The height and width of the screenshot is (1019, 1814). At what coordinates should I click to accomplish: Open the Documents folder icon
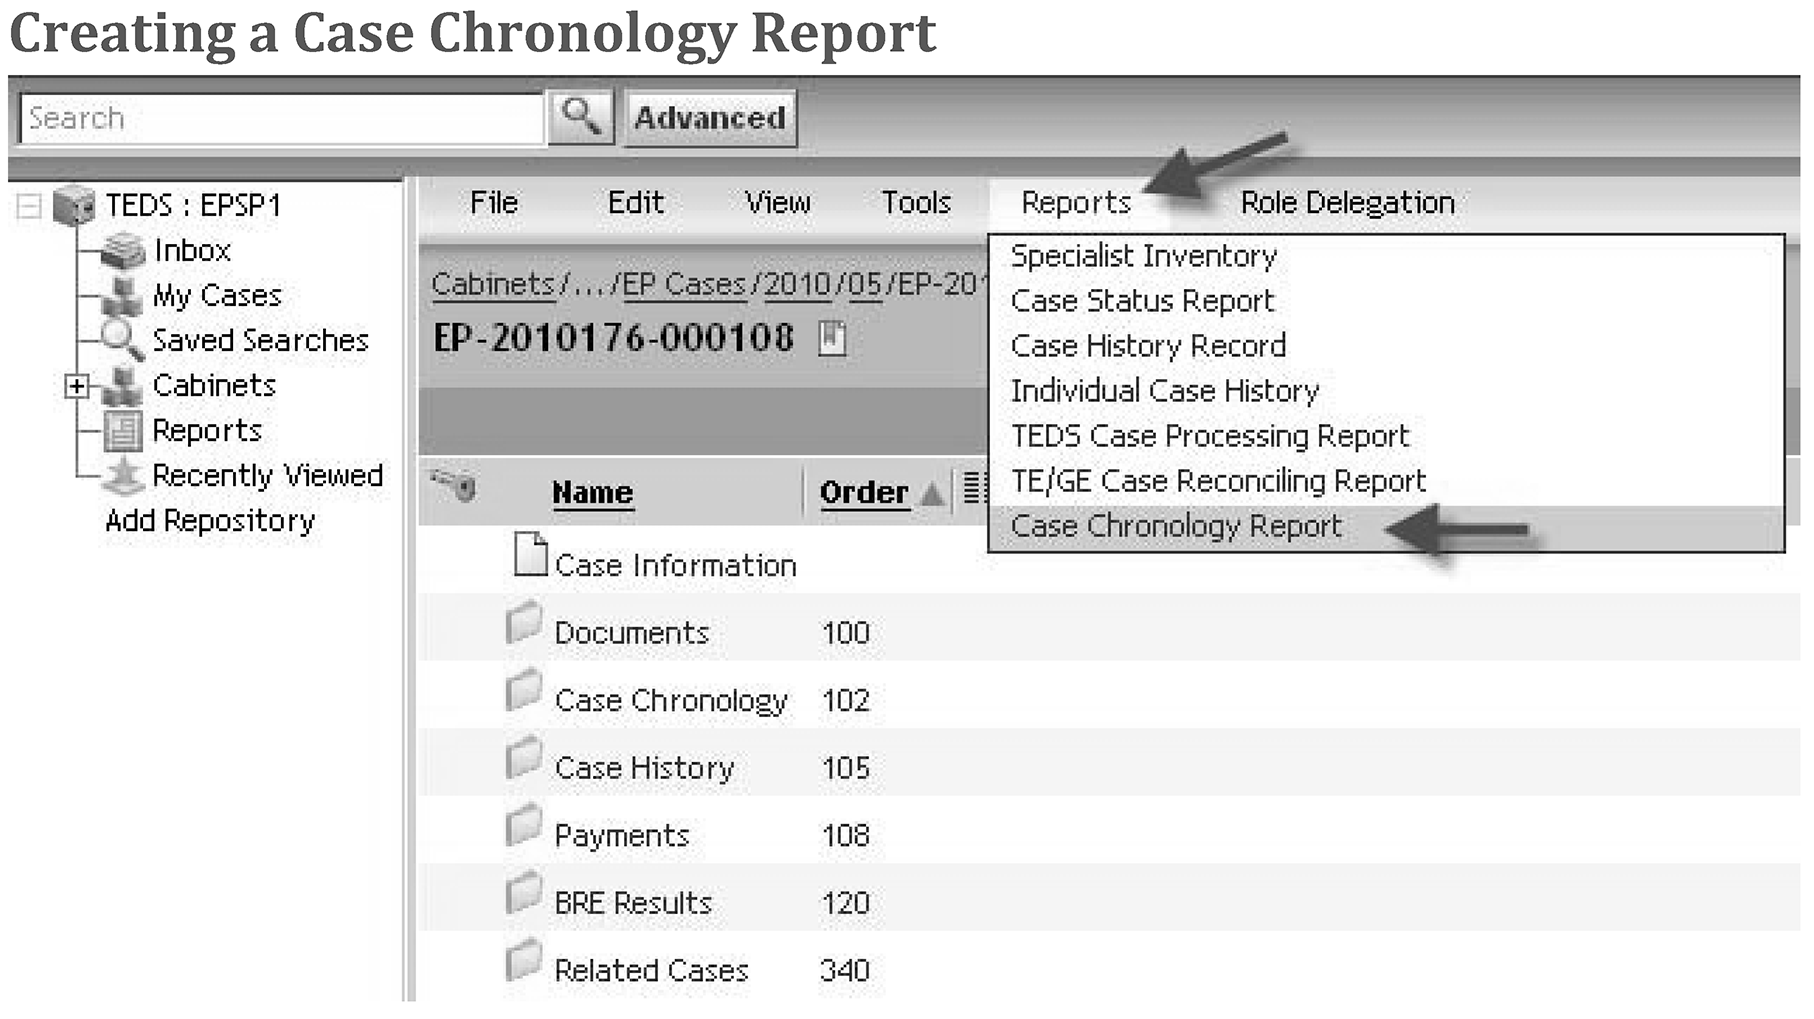(x=523, y=625)
